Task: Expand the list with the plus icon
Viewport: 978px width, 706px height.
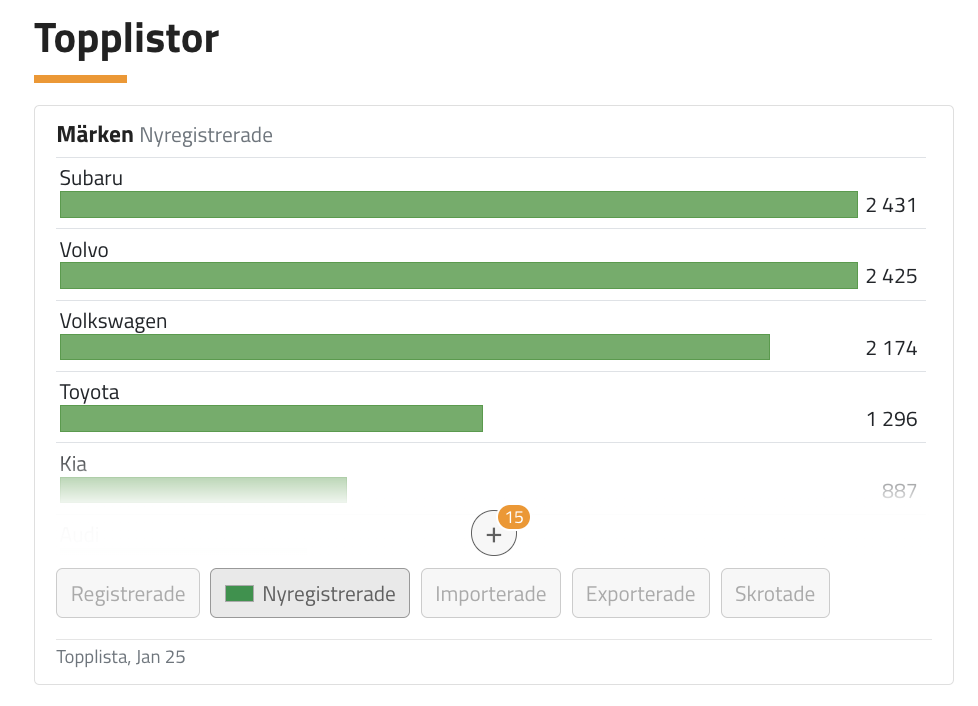Action: pyautogui.click(x=493, y=533)
